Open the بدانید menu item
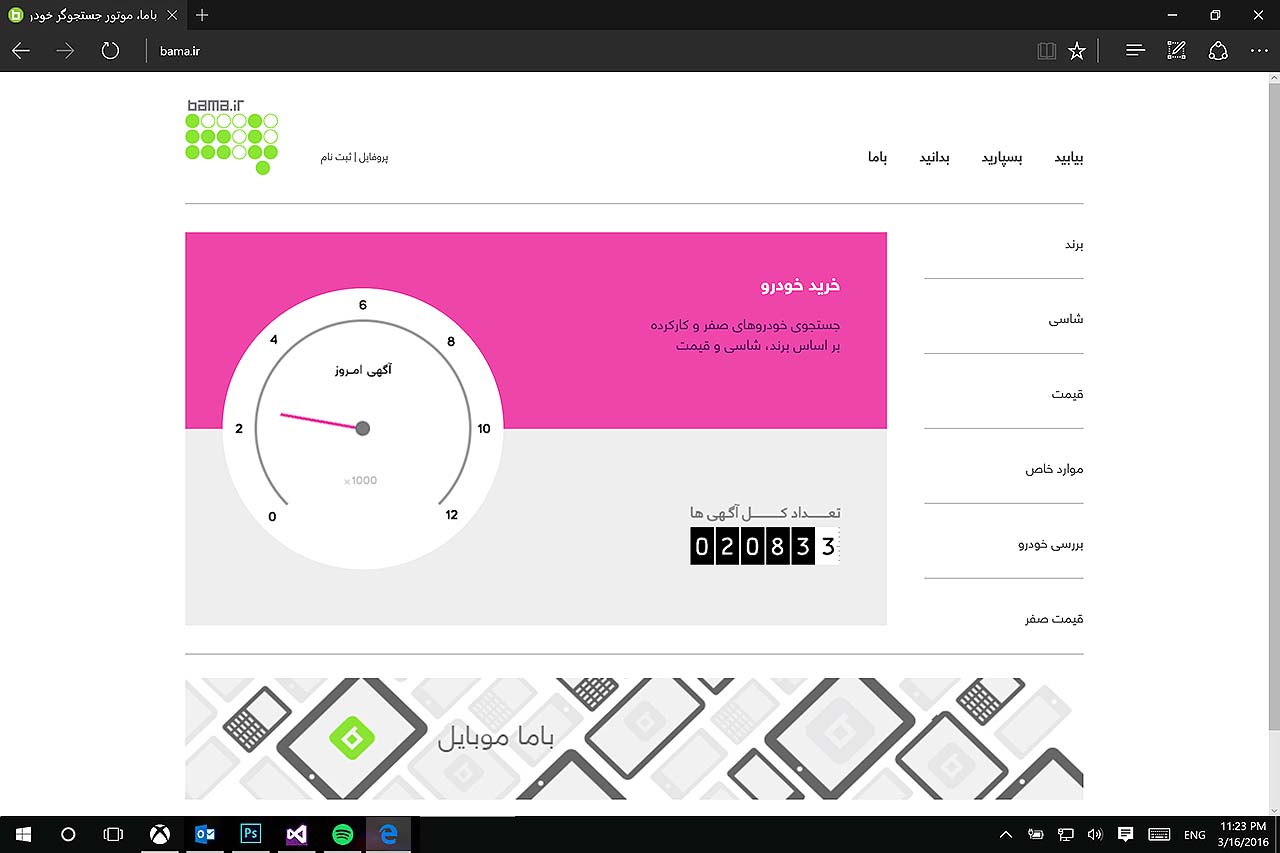 (x=934, y=158)
